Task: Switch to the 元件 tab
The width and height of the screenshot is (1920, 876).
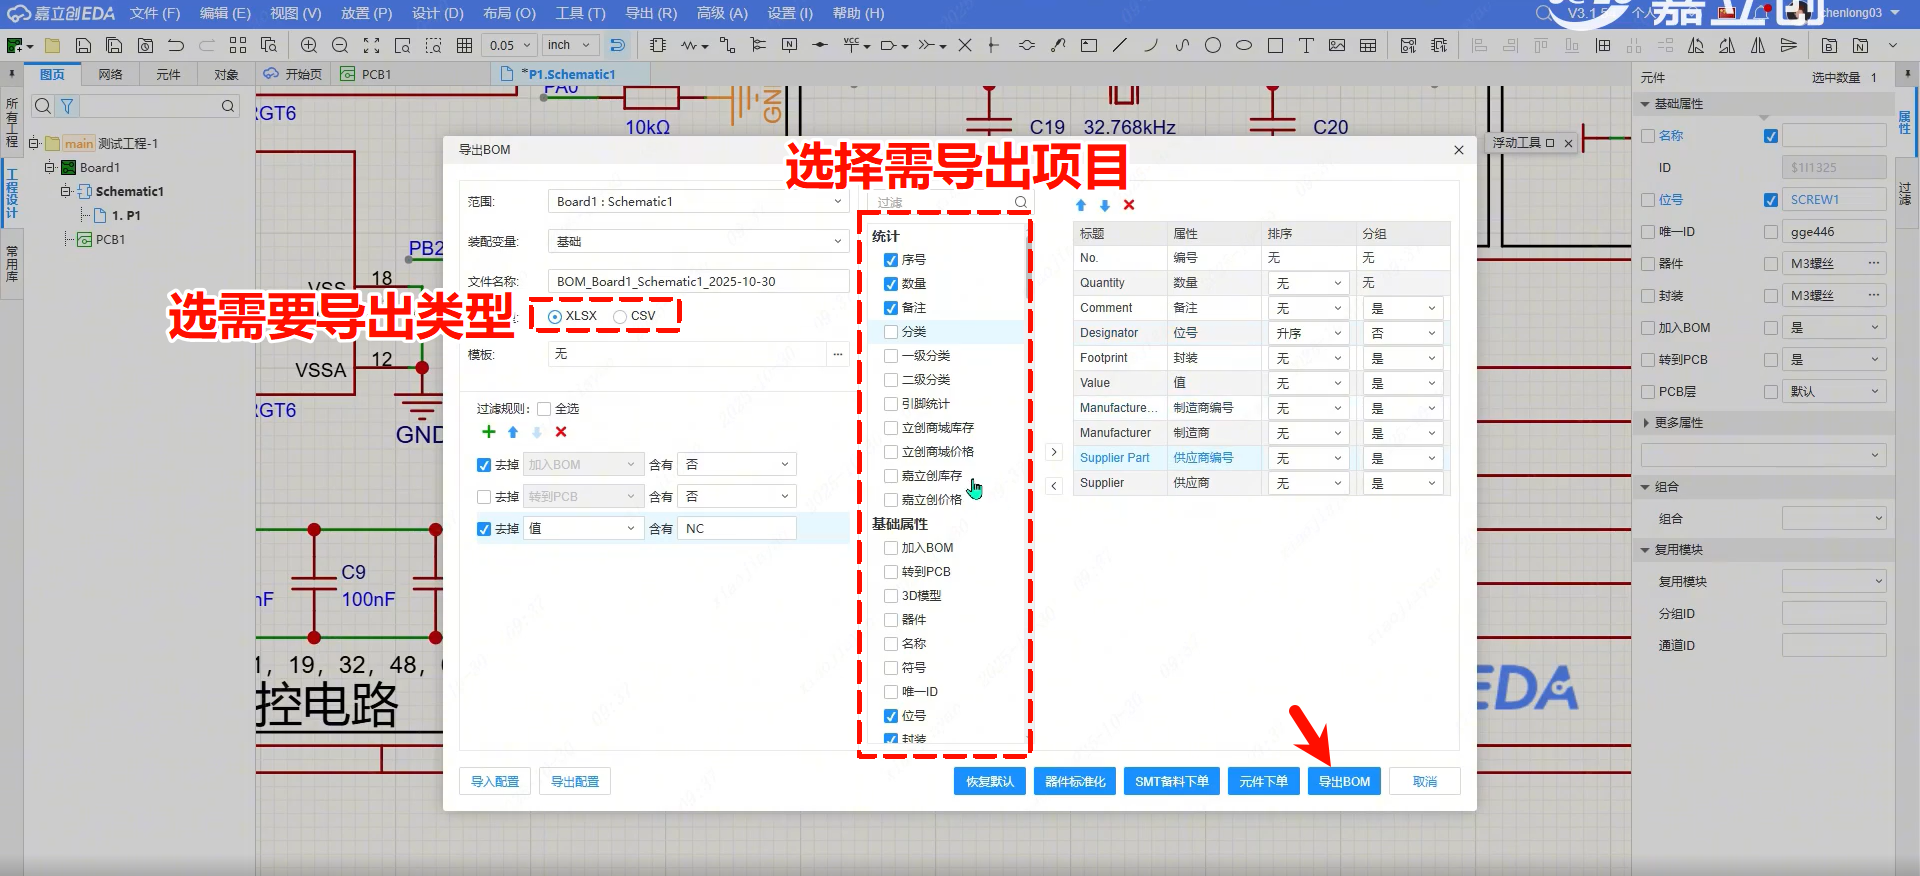Action: click(168, 75)
